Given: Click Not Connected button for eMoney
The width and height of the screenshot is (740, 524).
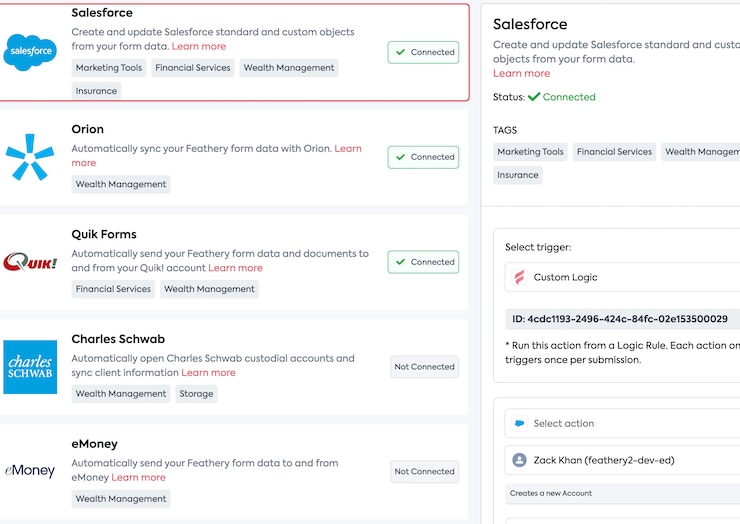Looking at the screenshot, I should (424, 472).
